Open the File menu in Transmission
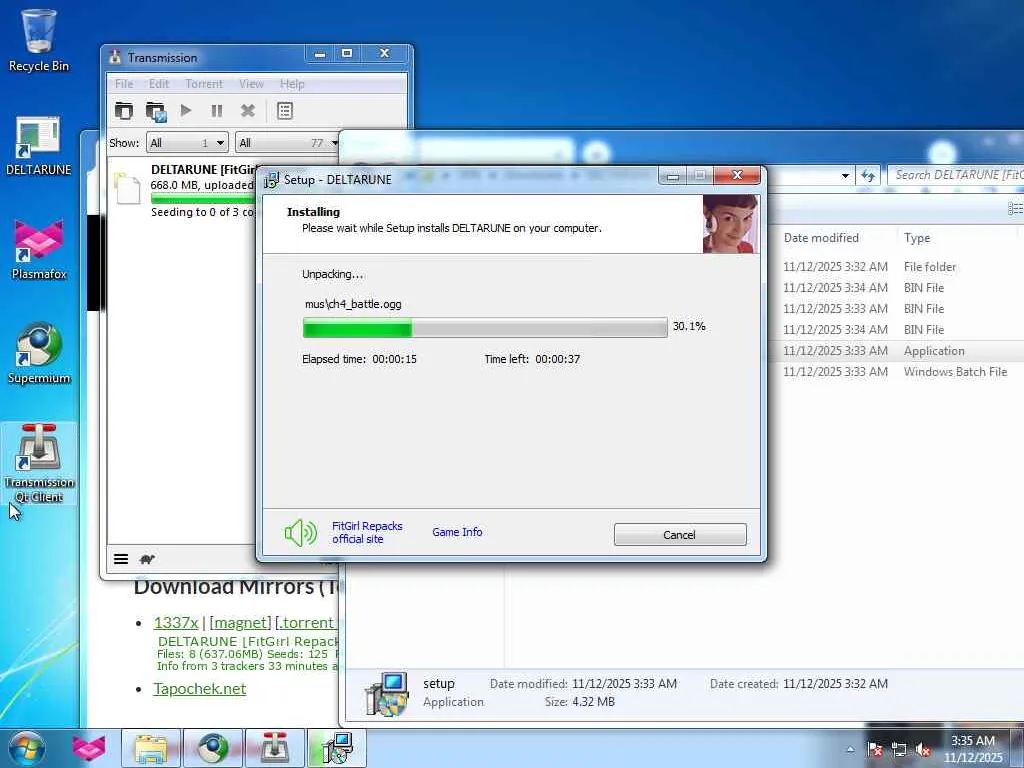The width and height of the screenshot is (1024, 768). coord(124,84)
